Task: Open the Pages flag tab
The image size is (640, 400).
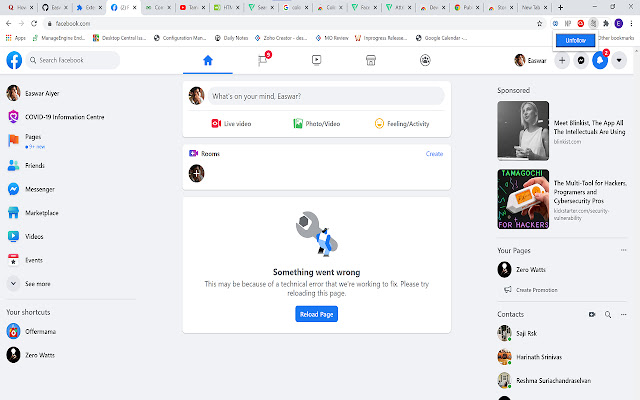Action: [x=262, y=61]
